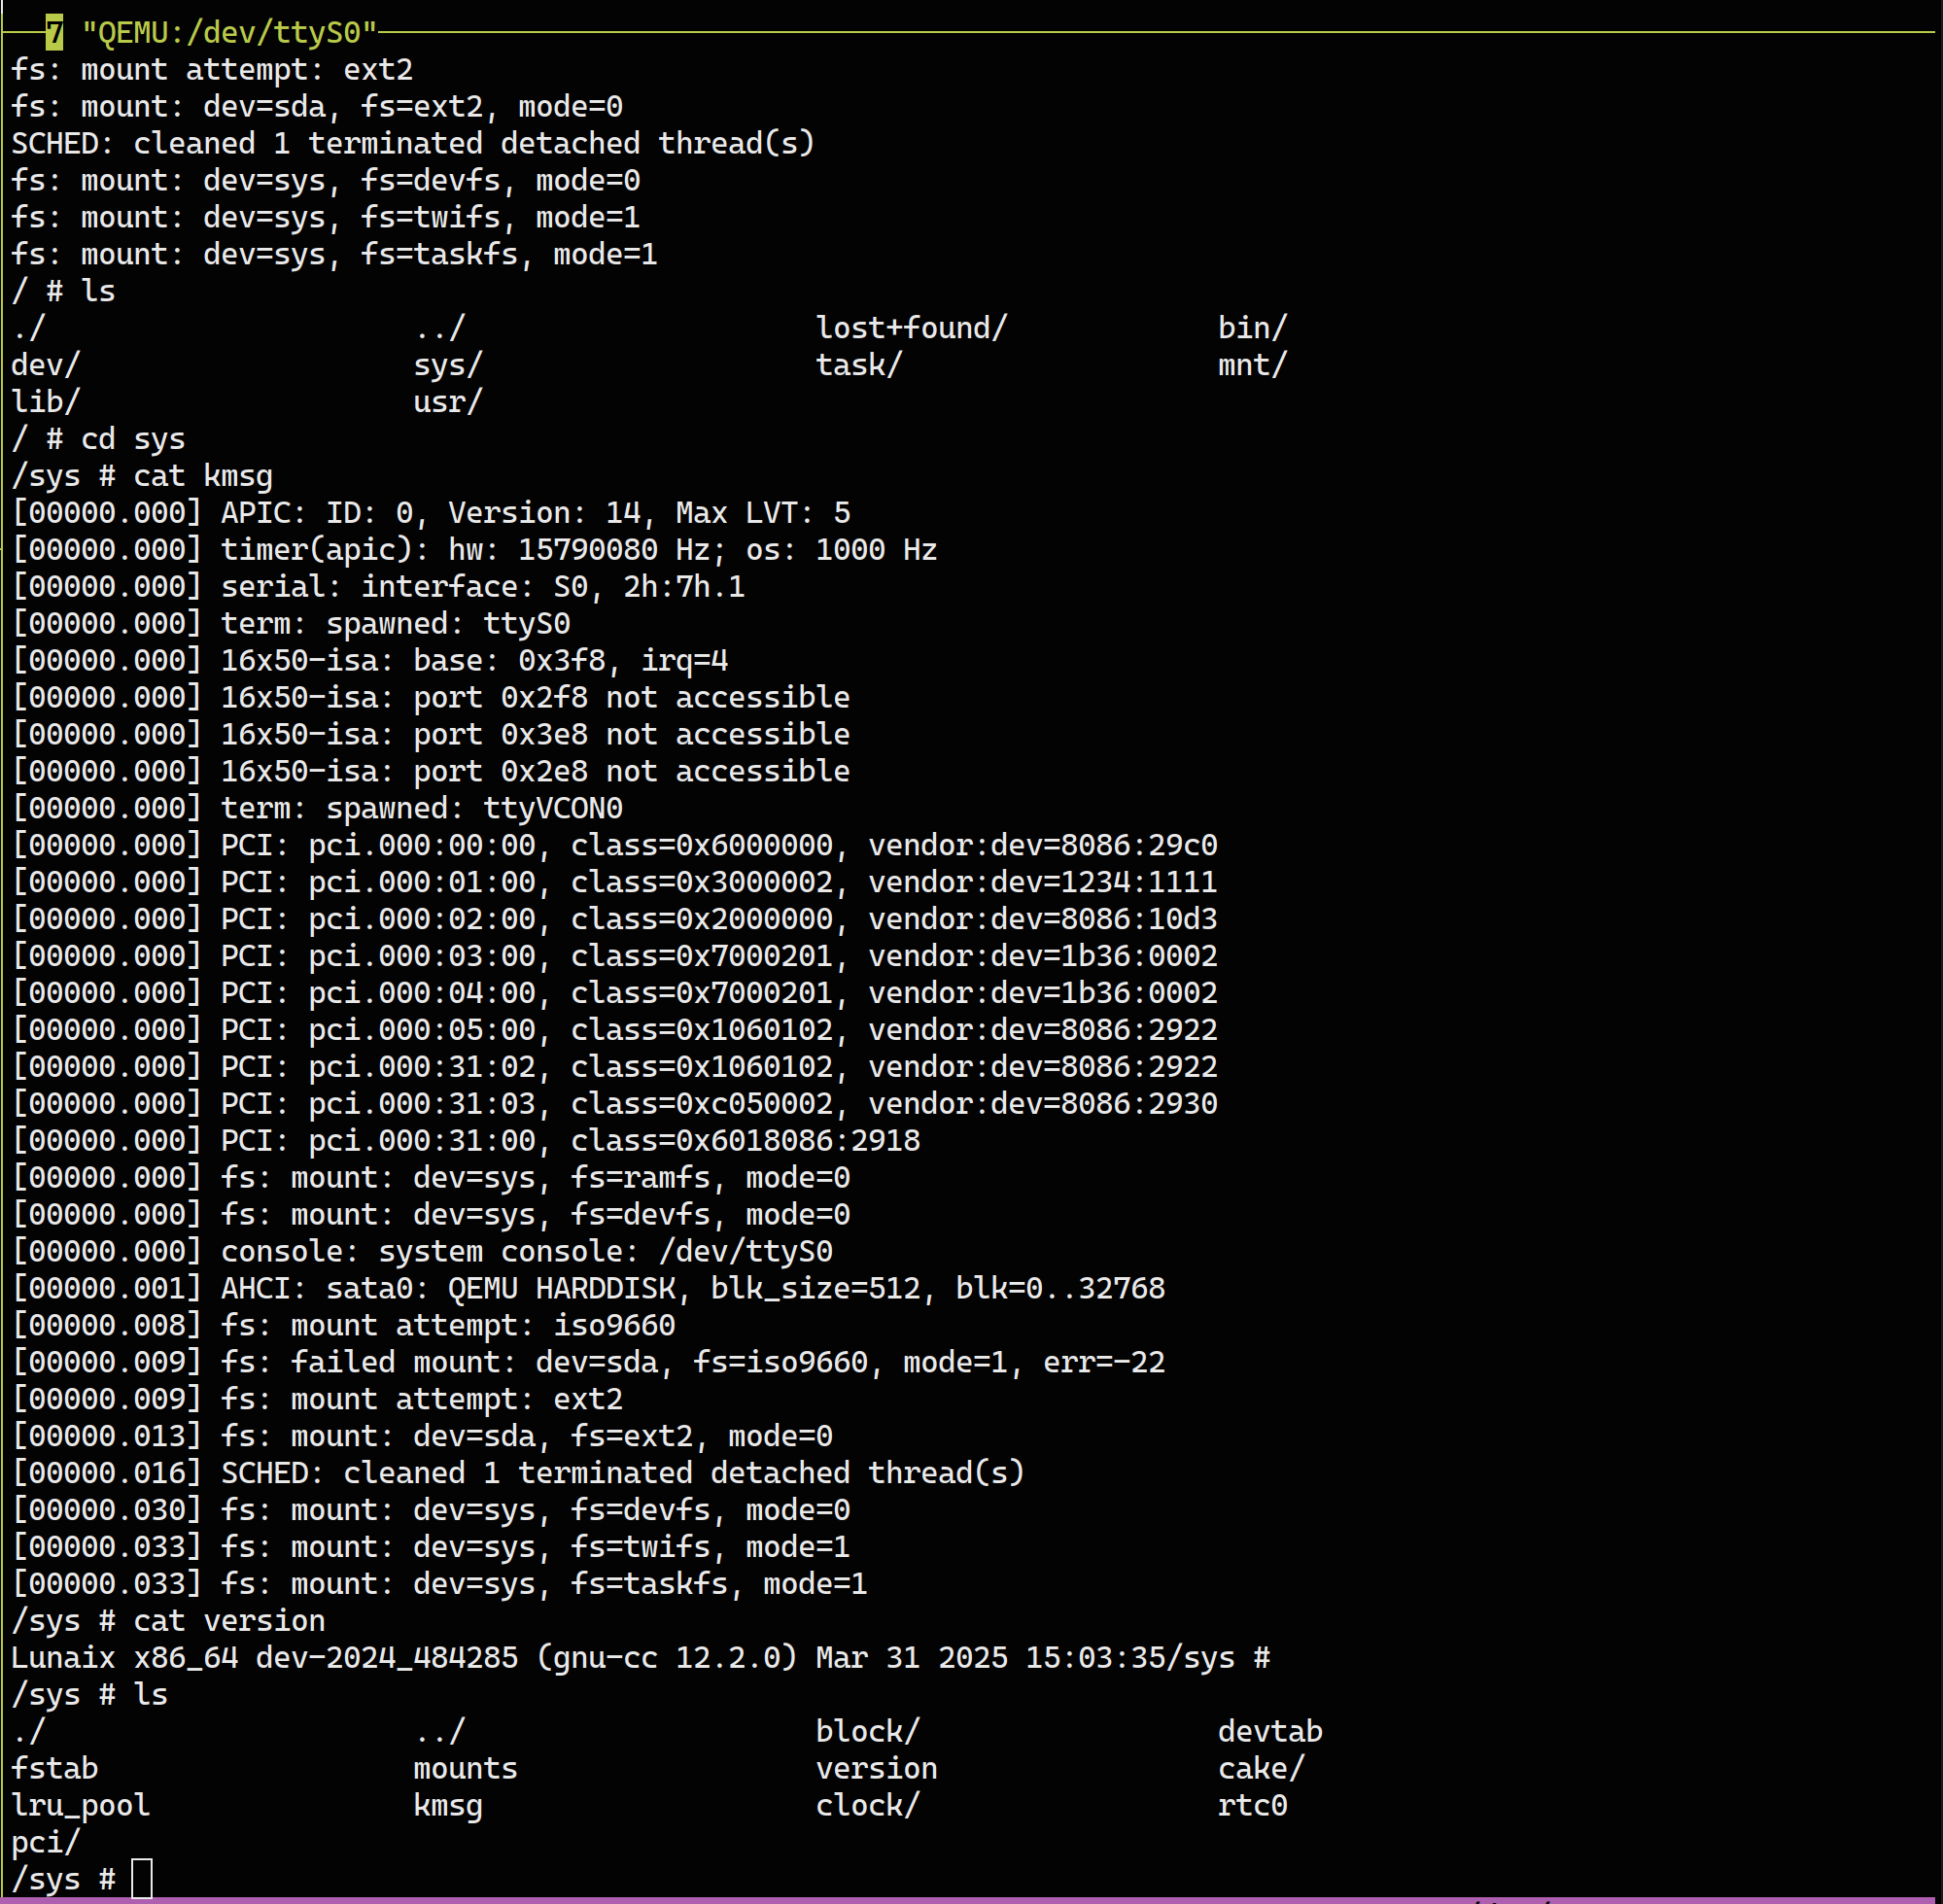The image size is (1943, 1904).
Task: Click the lost+found/ directory entry
Action: (911, 328)
